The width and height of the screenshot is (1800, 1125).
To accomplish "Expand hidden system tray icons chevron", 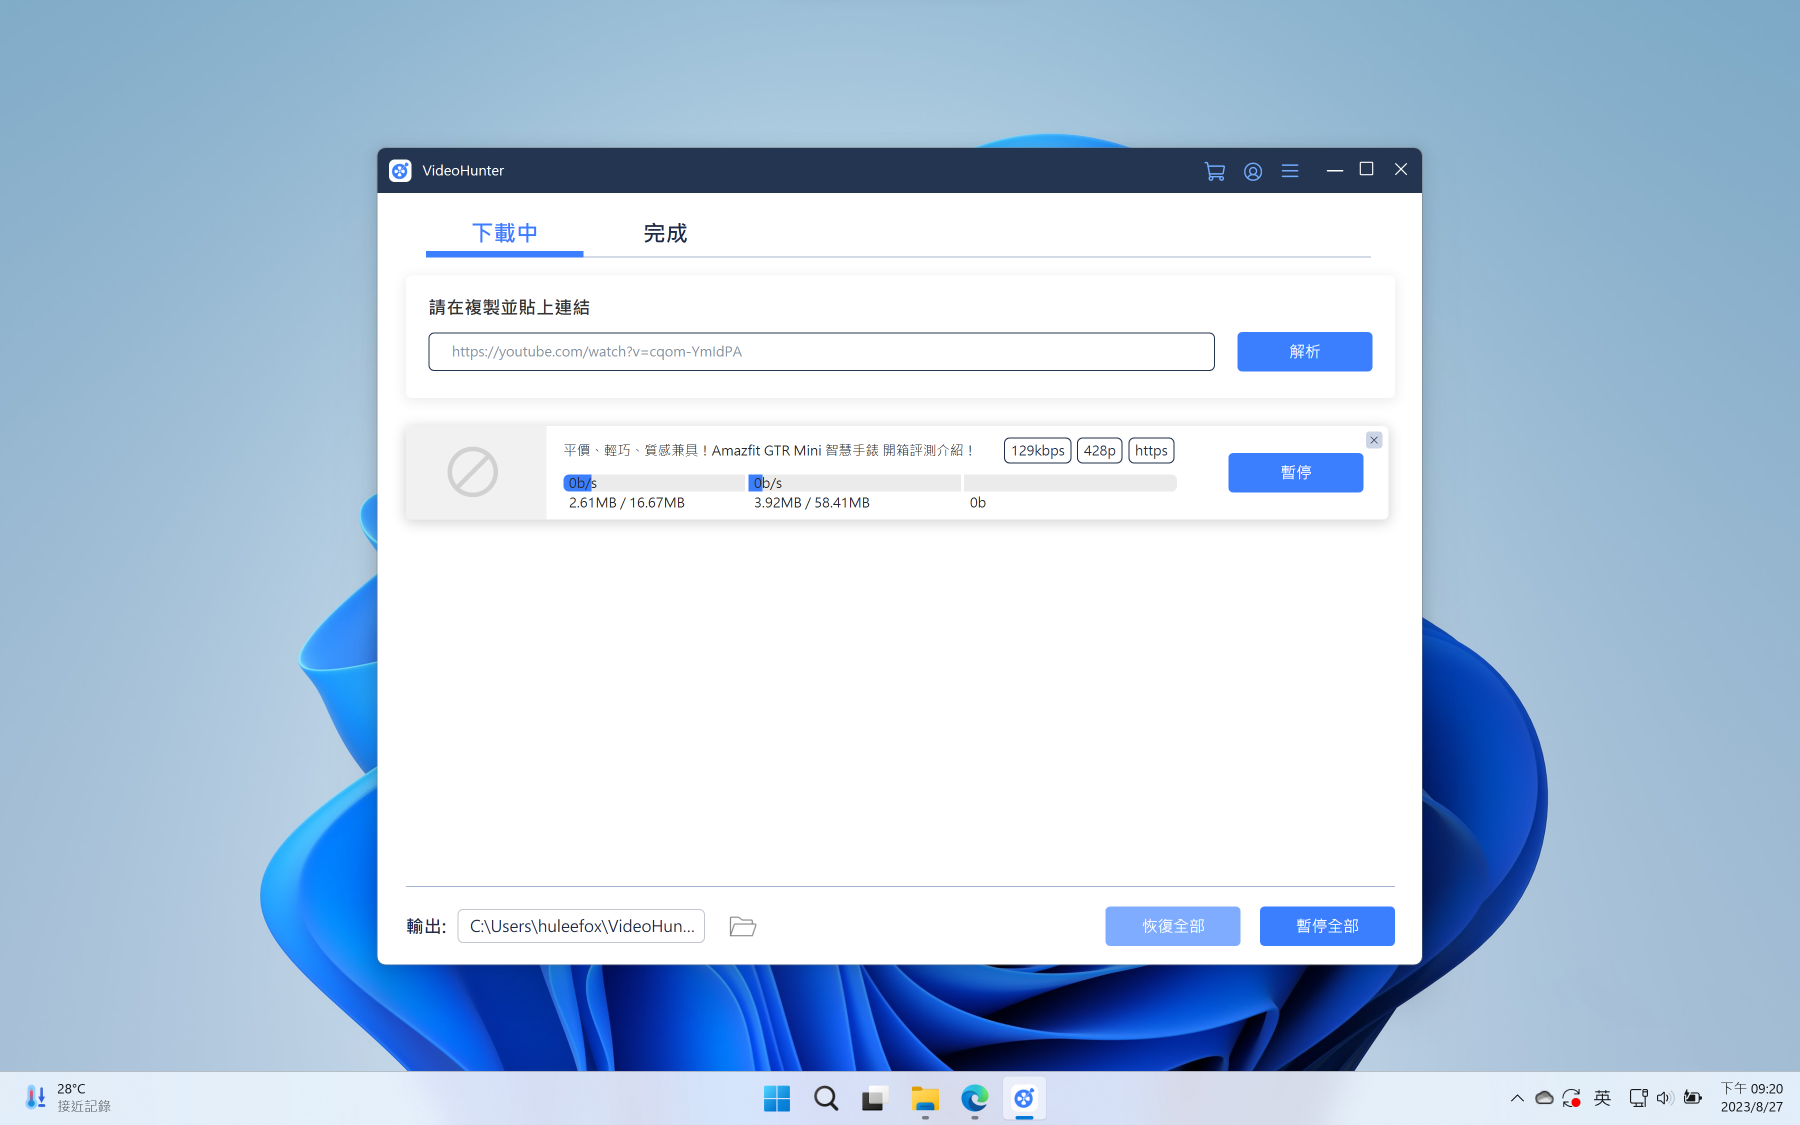I will coord(1517,1098).
